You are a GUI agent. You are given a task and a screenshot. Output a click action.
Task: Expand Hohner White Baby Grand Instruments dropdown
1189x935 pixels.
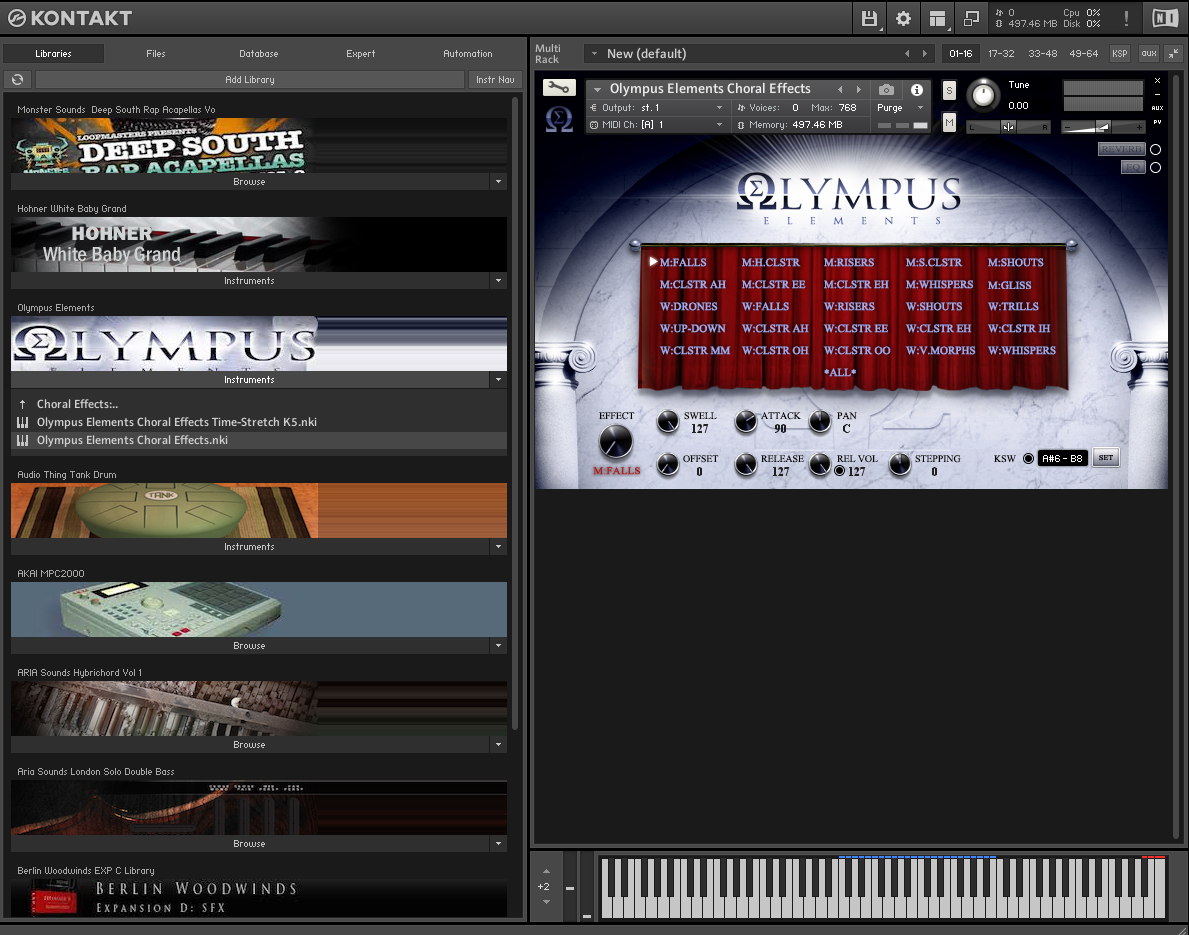point(498,281)
